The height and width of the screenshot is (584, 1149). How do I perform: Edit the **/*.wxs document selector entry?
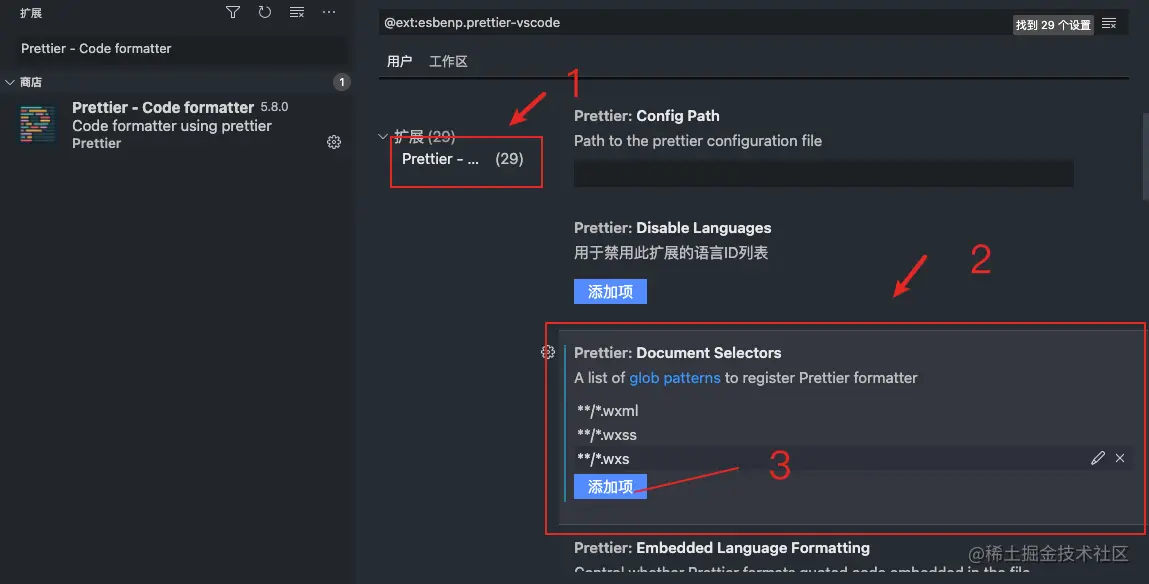pos(1097,457)
